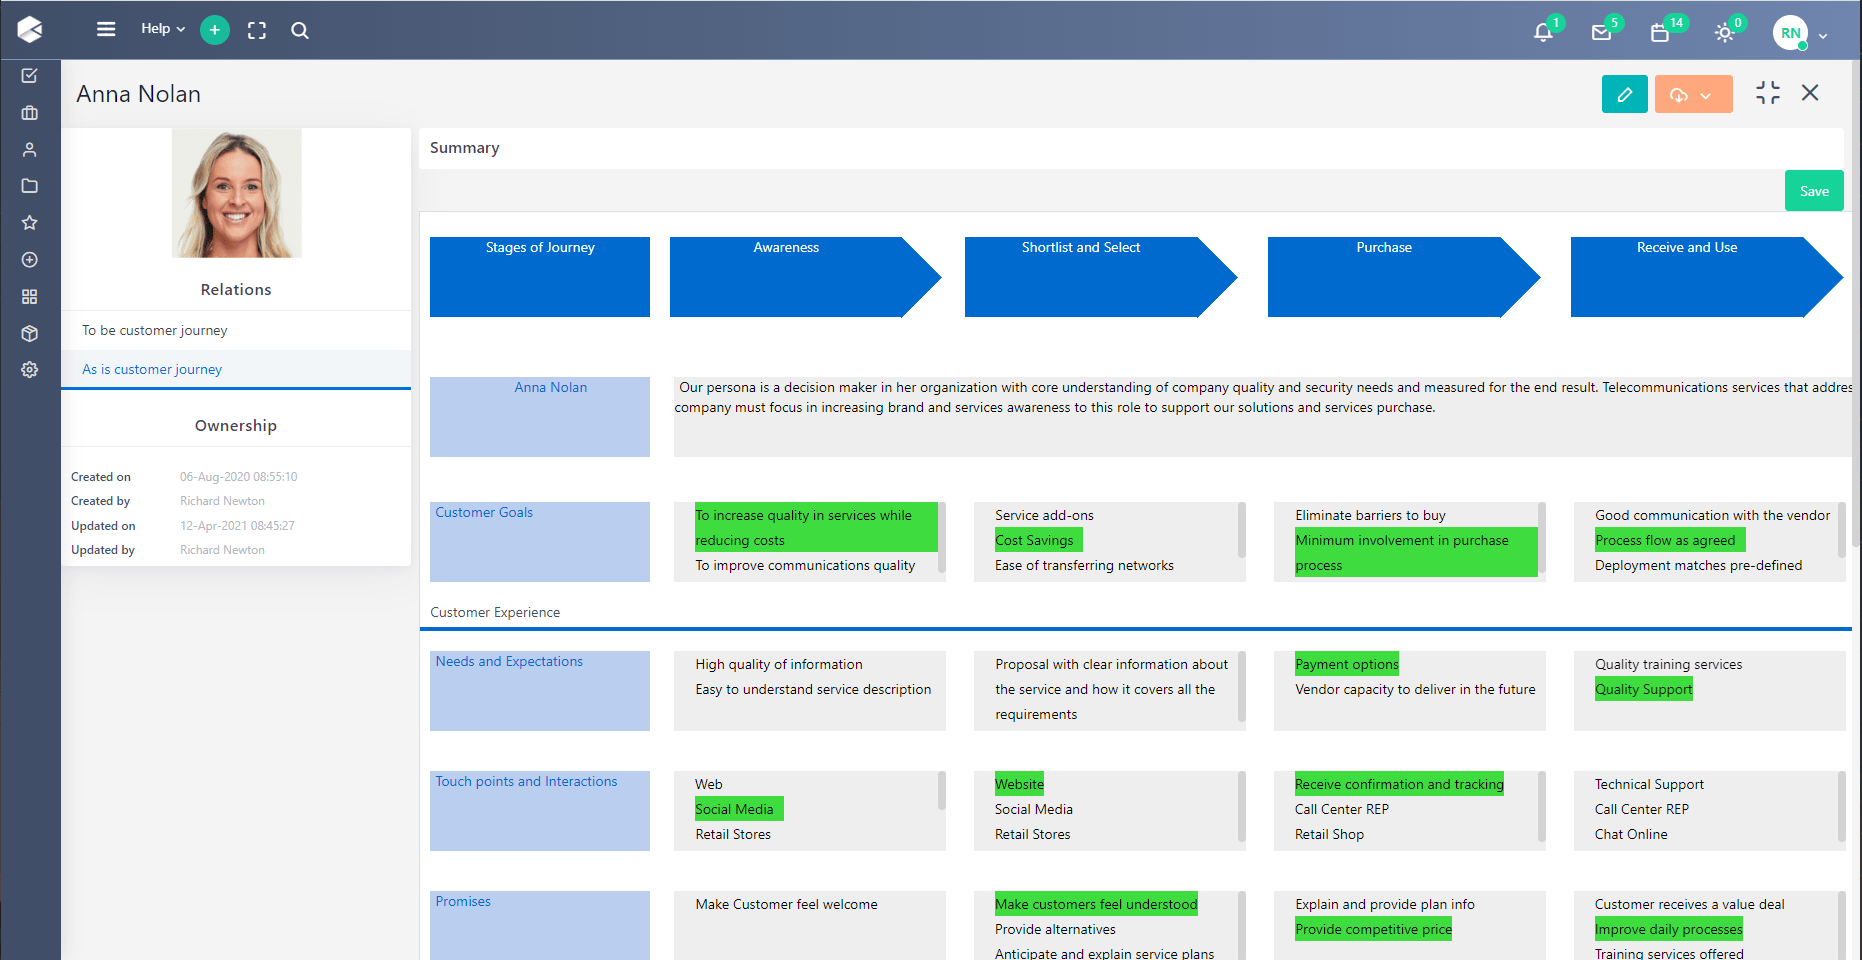1862x960 pixels.
Task: Open the settings gear in left sidebar
Action: 30,370
